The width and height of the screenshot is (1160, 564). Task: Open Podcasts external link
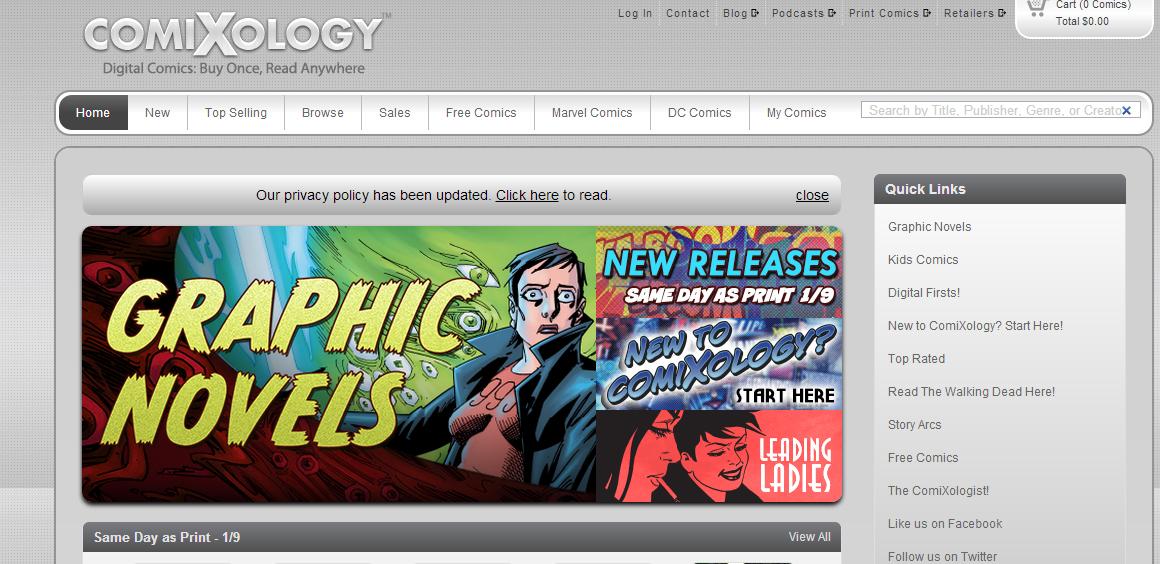tap(804, 13)
